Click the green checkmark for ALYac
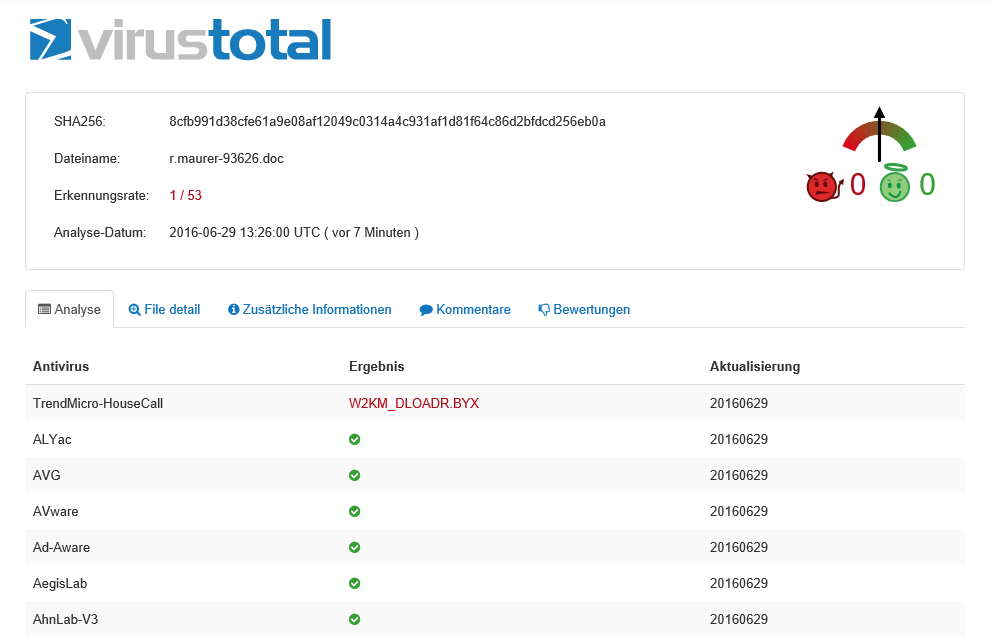The width and height of the screenshot is (992, 641). pos(354,440)
